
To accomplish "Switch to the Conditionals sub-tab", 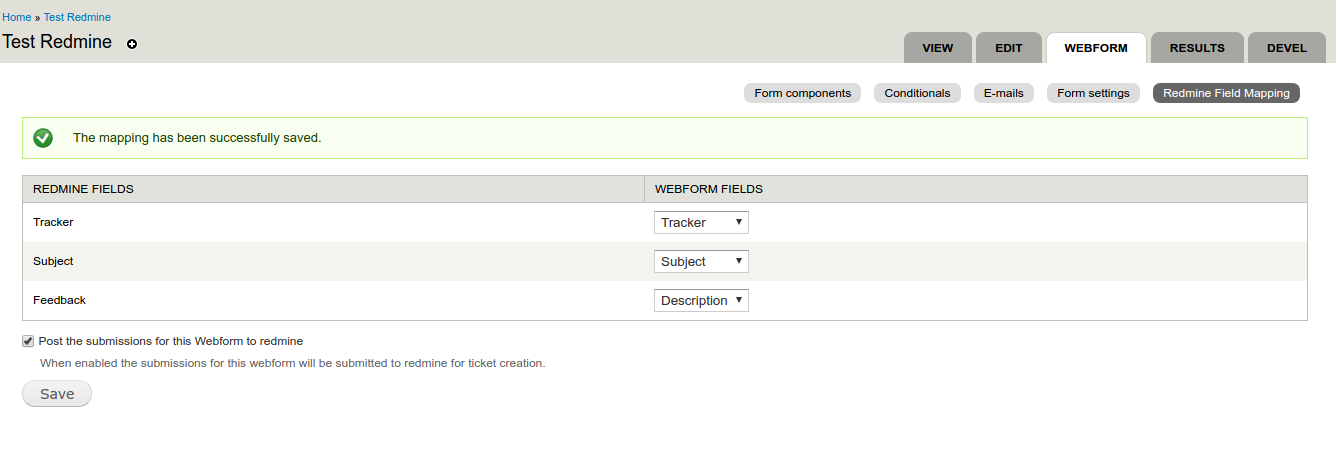I will pos(917,93).
